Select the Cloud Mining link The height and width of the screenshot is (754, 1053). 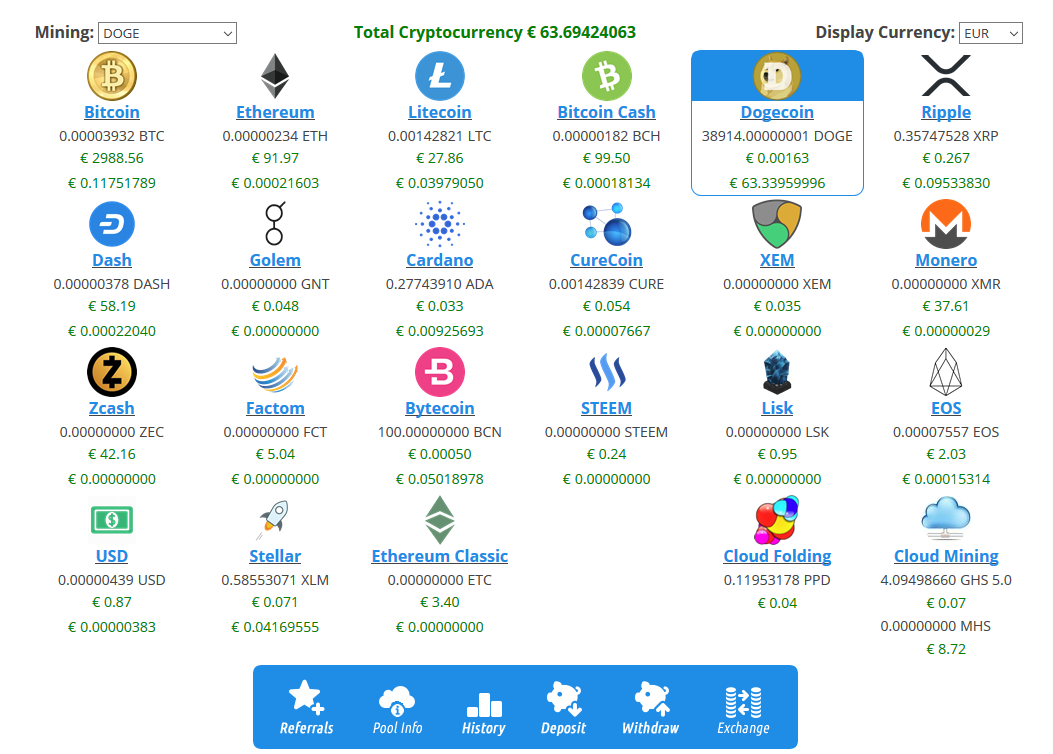[x=946, y=556]
